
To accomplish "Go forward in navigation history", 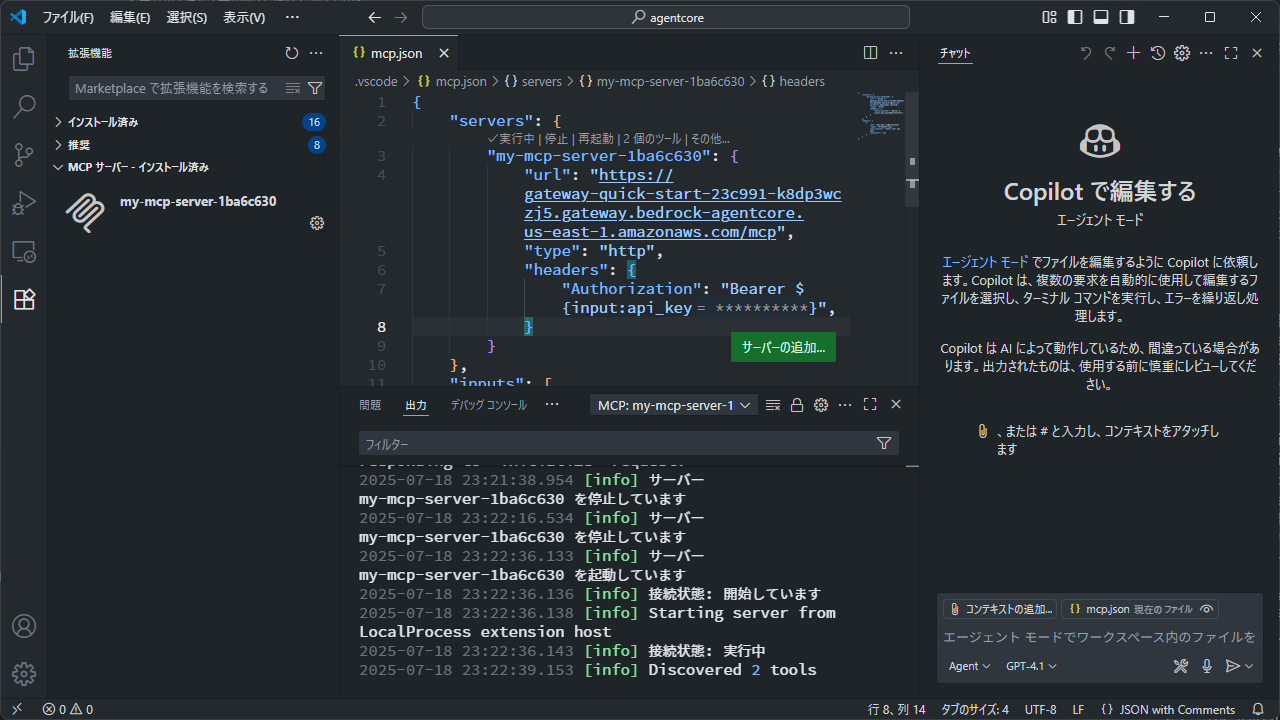I will (x=401, y=17).
